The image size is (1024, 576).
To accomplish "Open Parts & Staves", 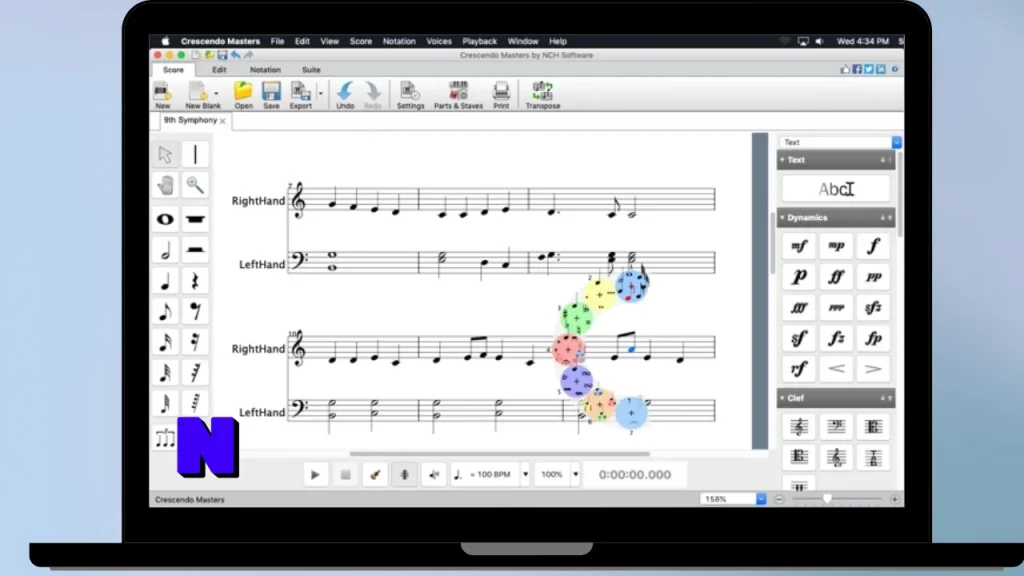I will pos(458,95).
